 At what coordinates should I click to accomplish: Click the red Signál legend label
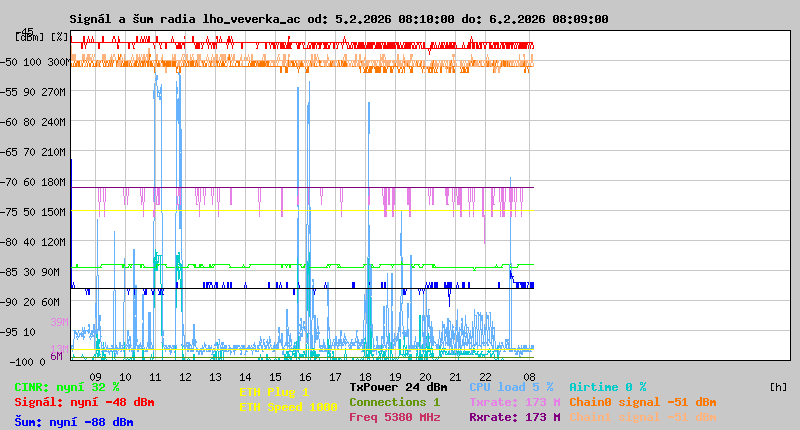pos(84,402)
